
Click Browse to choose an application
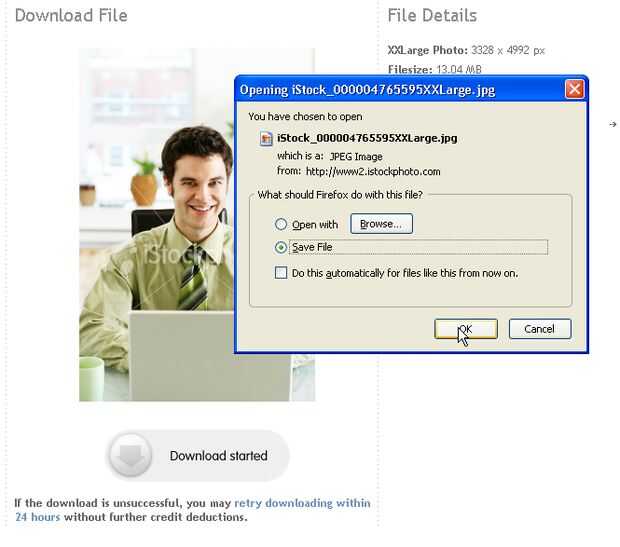tap(382, 223)
